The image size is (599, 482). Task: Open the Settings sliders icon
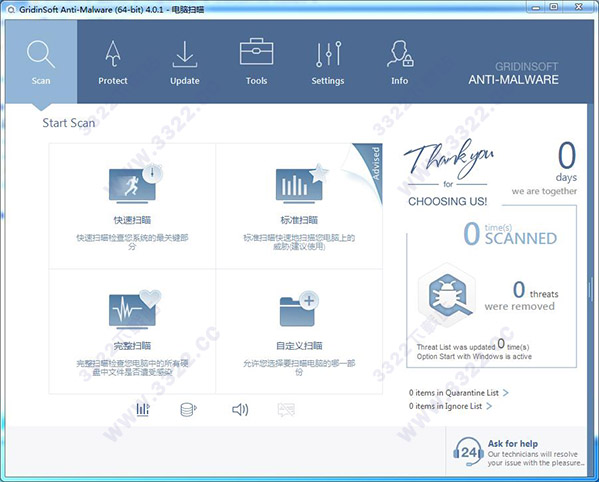point(328,54)
